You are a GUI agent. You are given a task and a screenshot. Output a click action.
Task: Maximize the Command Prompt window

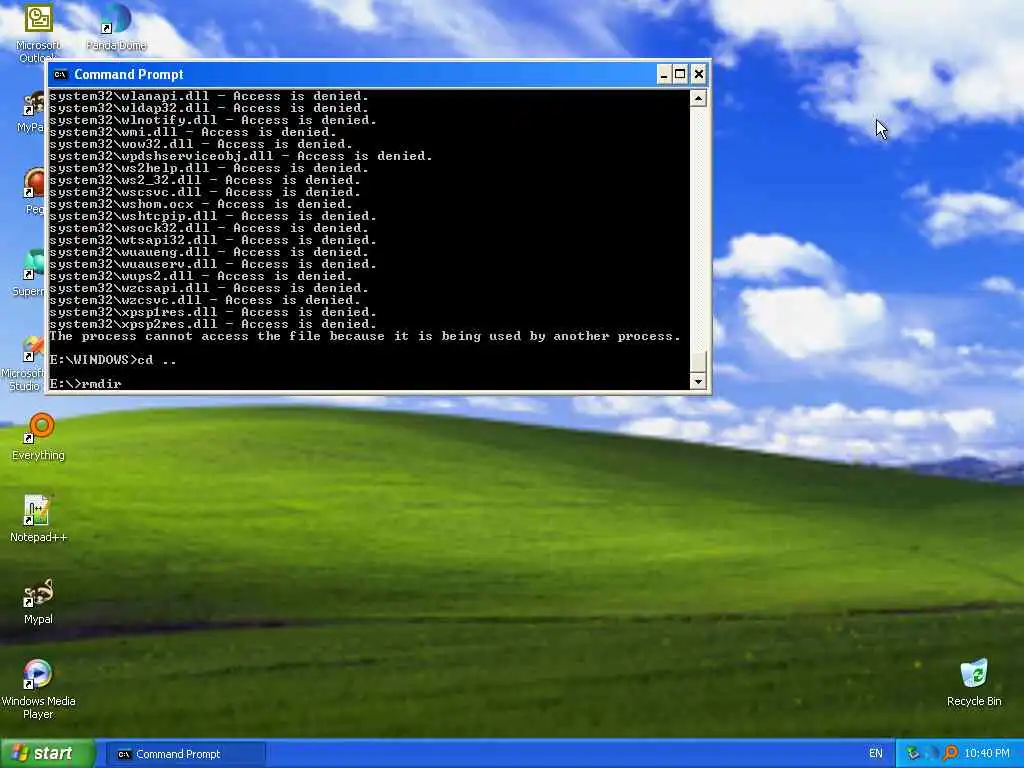click(x=680, y=74)
